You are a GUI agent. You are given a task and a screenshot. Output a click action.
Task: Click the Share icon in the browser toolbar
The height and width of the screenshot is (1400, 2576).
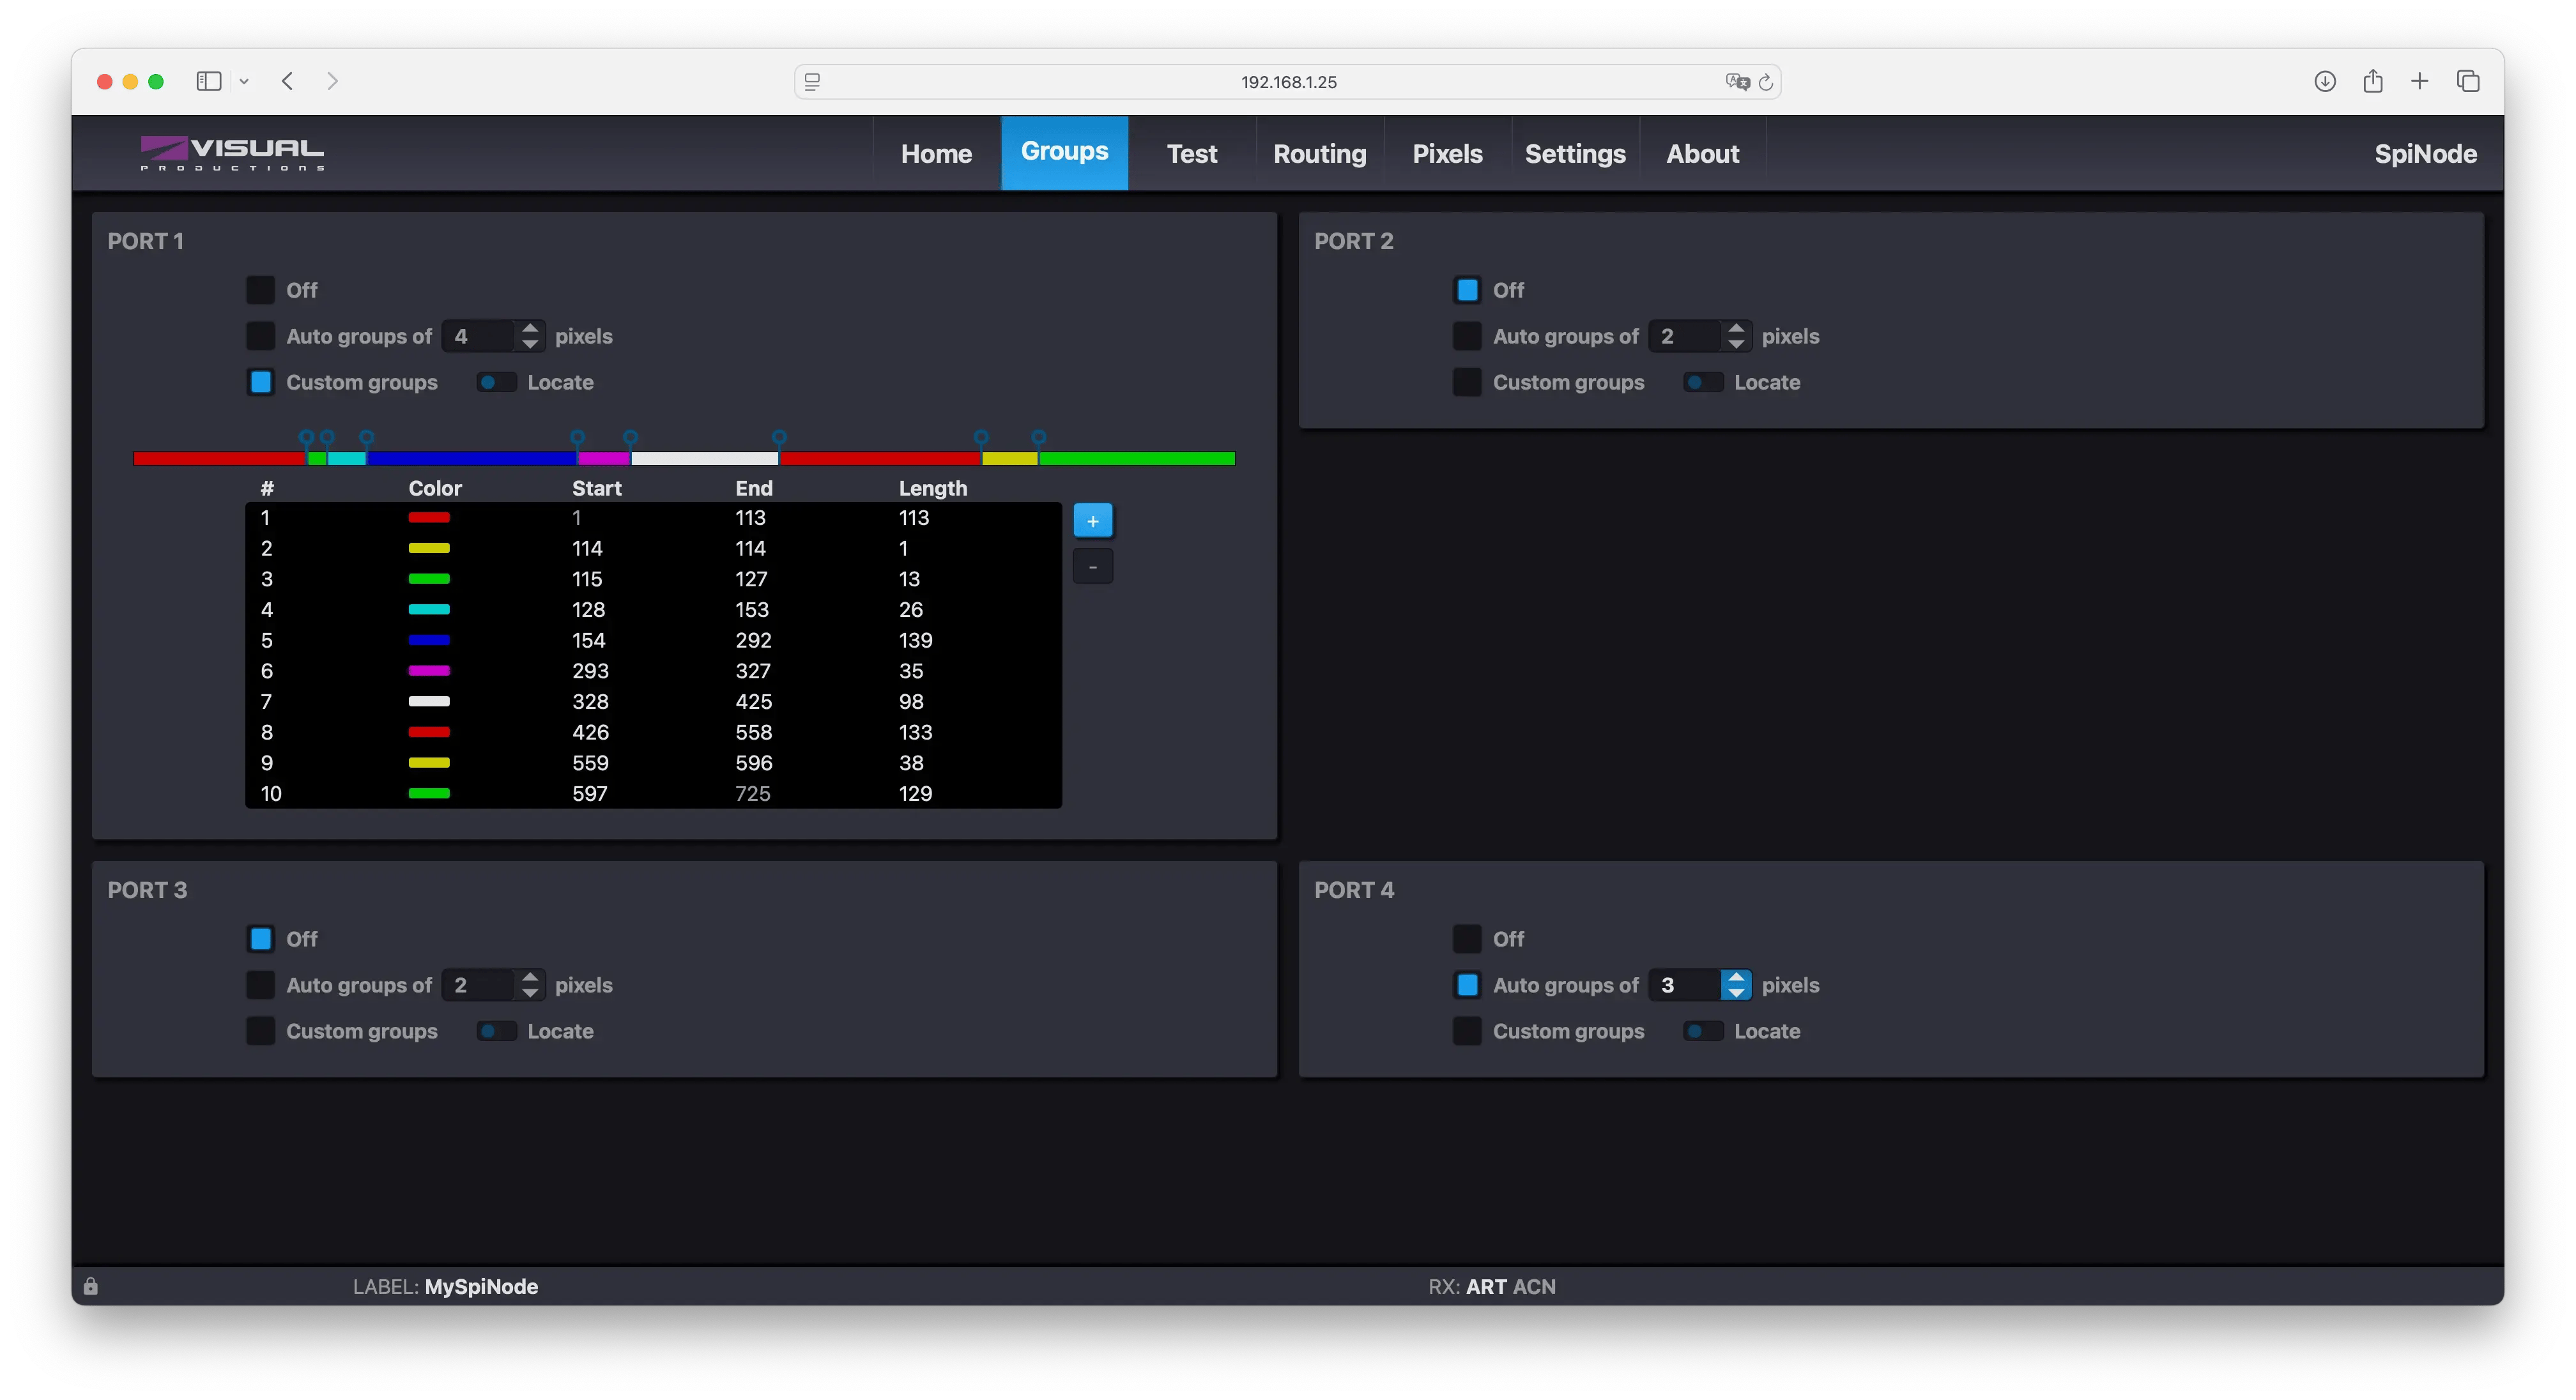pyautogui.click(x=2373, y=81)
